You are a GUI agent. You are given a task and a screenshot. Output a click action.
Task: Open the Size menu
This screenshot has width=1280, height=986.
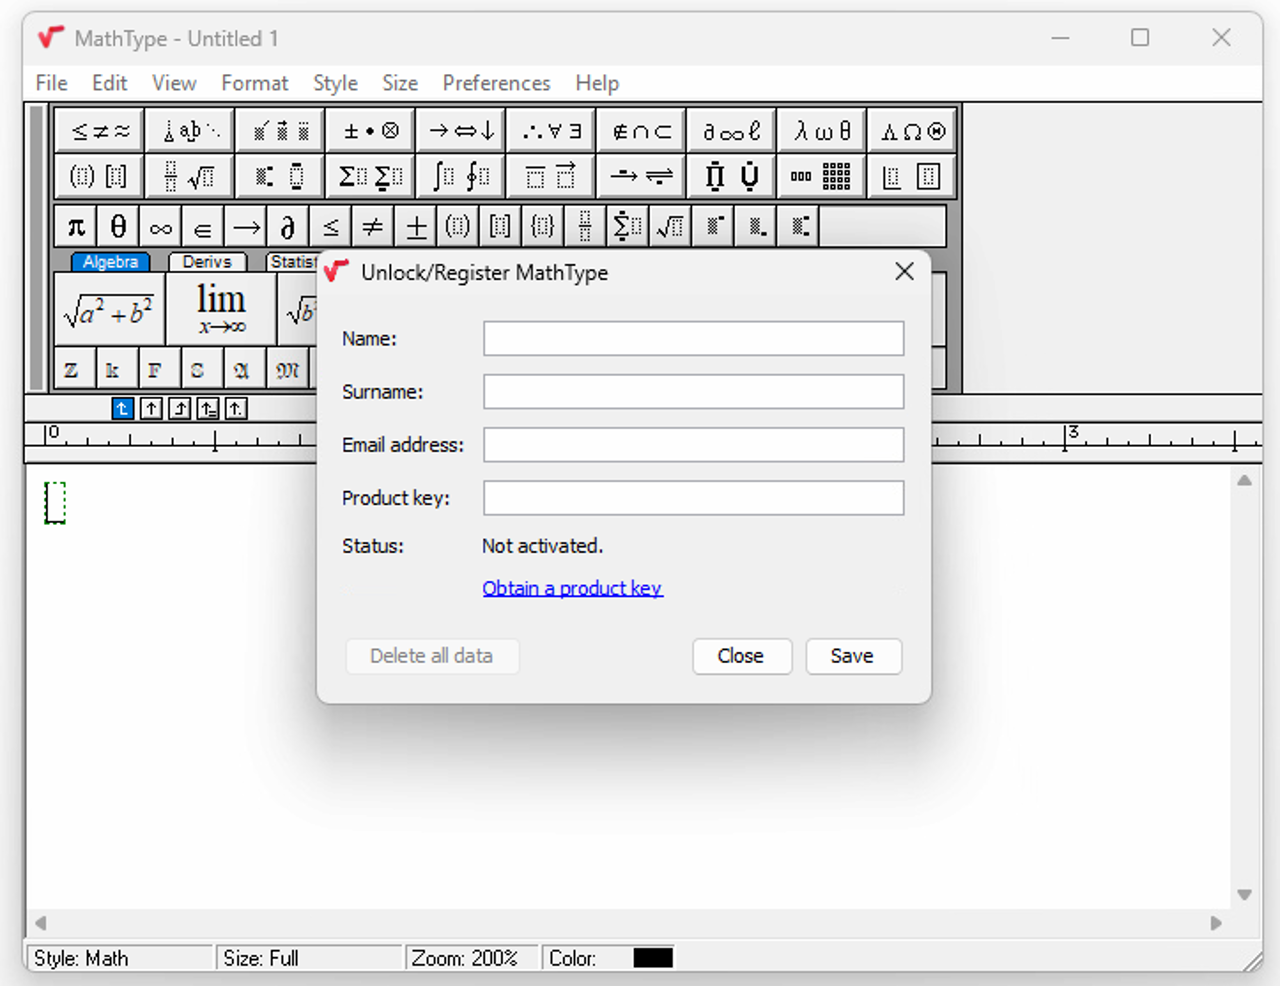[400, 83]
